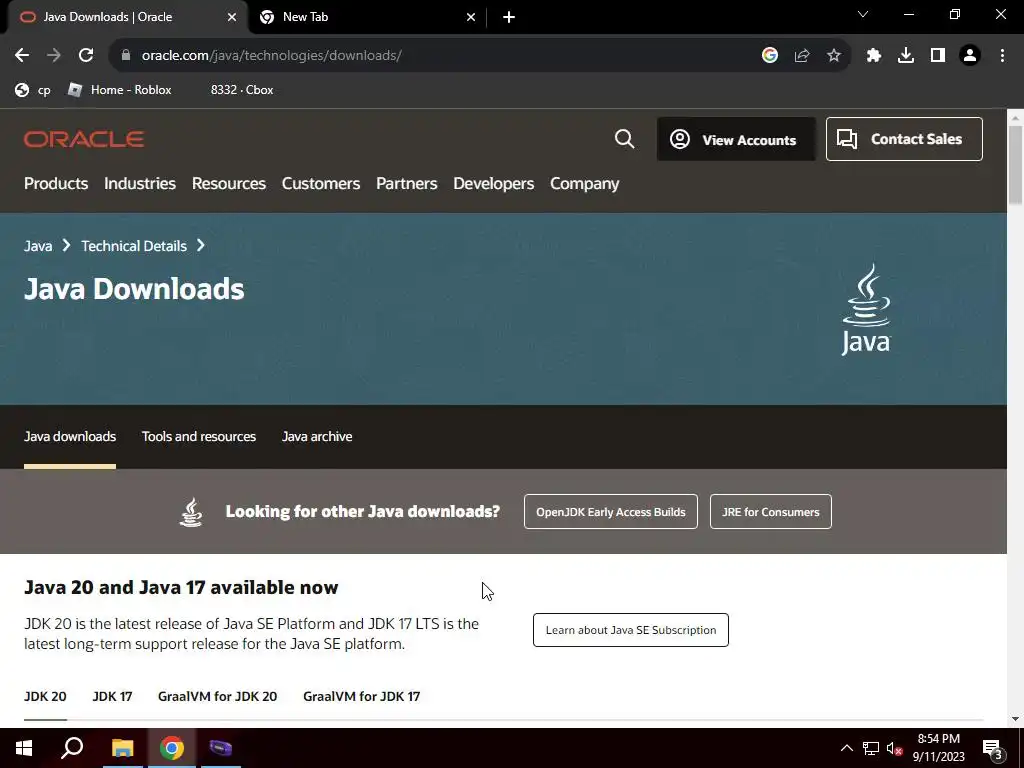
Task: Click the lock icon in address bar
Action: pyautogui.click(x=126, y=56)
